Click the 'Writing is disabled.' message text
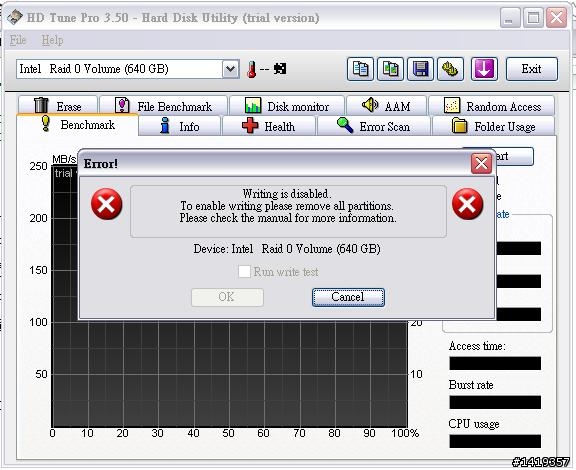Viewport: 576px width, 470px height. pyautogui.click(x=287, y=194)
